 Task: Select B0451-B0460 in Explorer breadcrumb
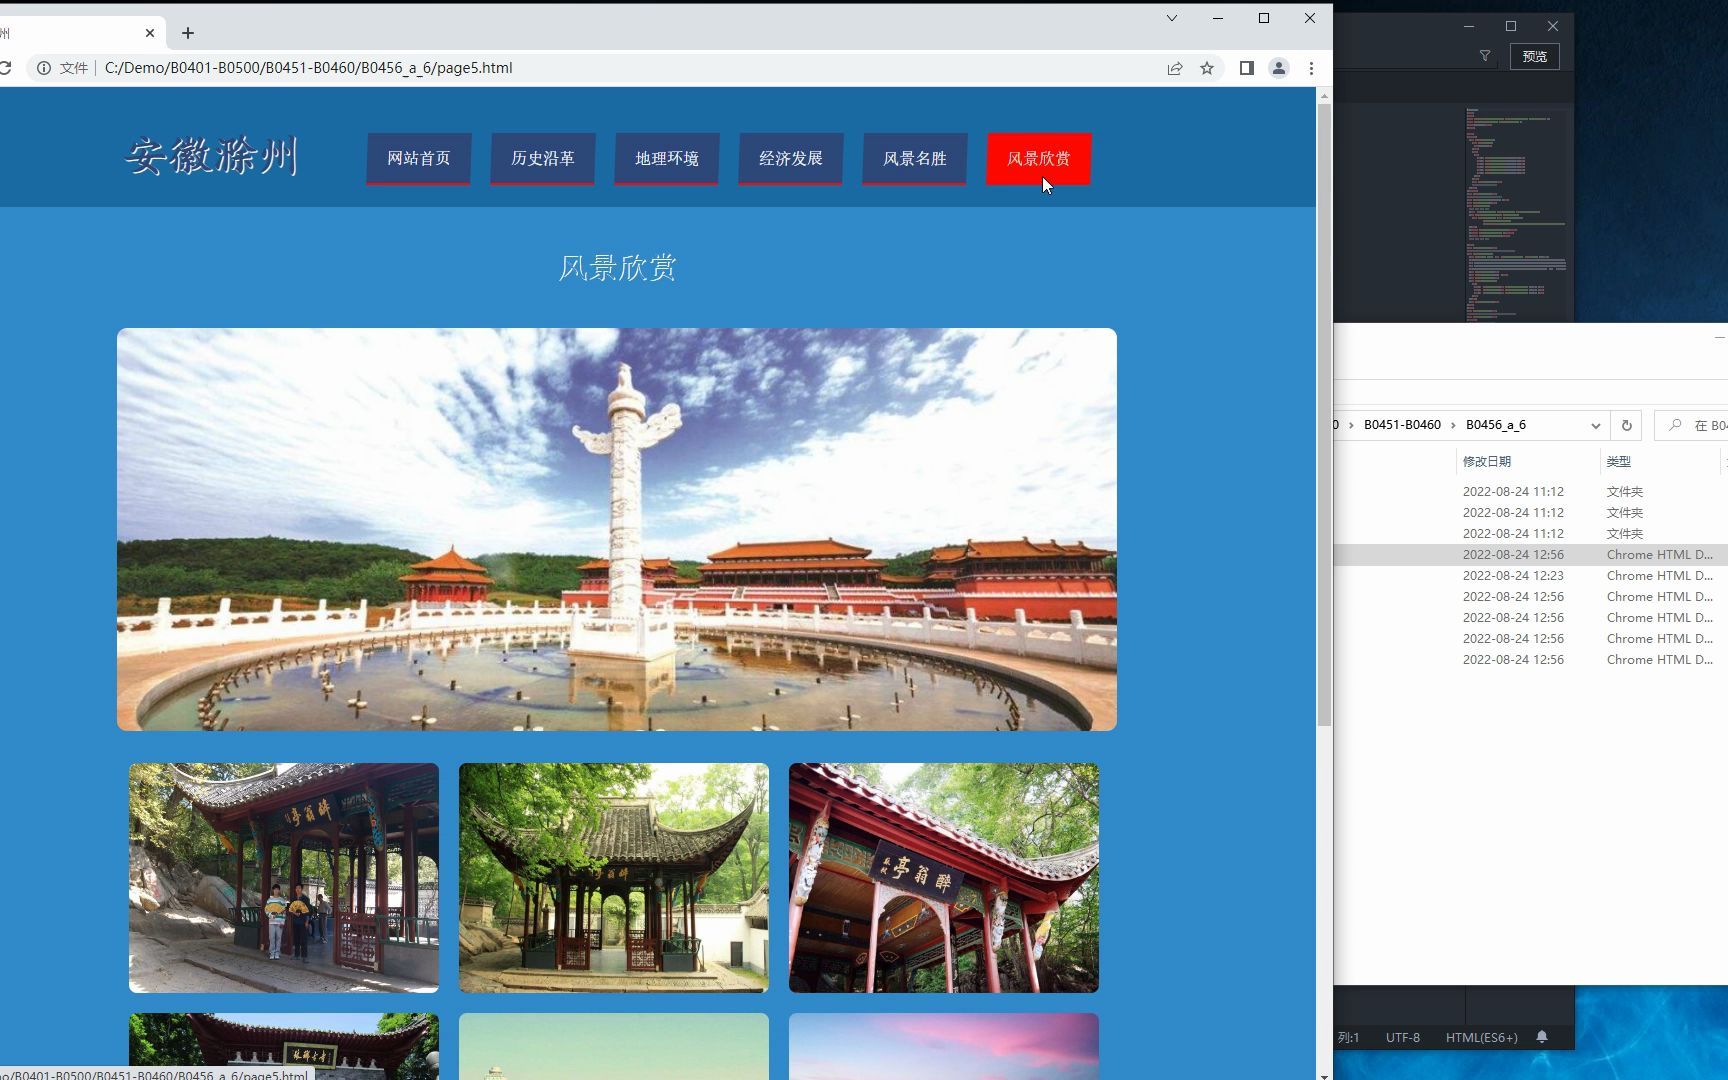pos(1402,425)
